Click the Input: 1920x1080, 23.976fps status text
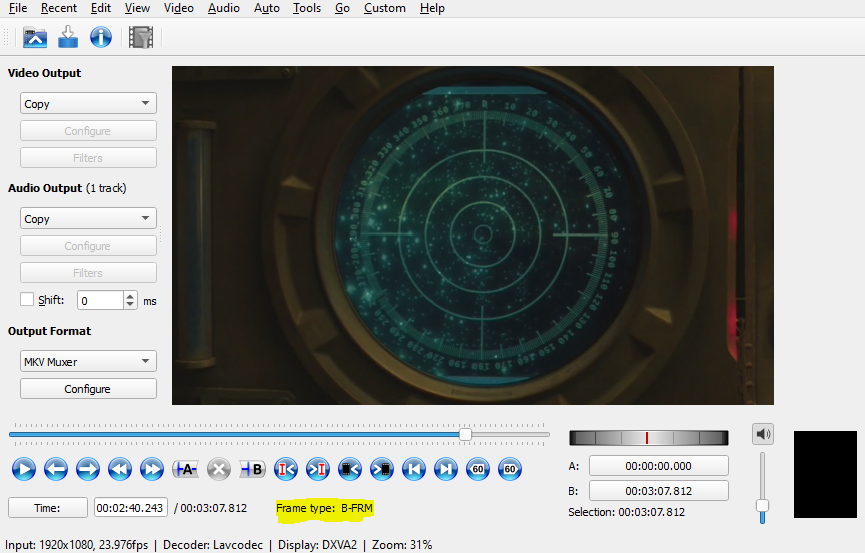 click(x=77, y=545)
